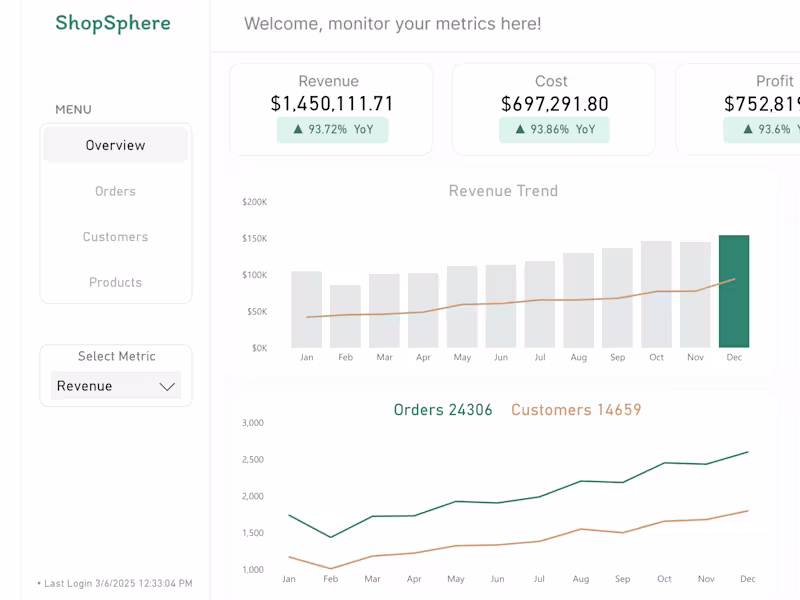Click the January bar in Revenue Trend
Image resolution: width=800 pixels, height=600 pixels.
(x=306, y=310)
